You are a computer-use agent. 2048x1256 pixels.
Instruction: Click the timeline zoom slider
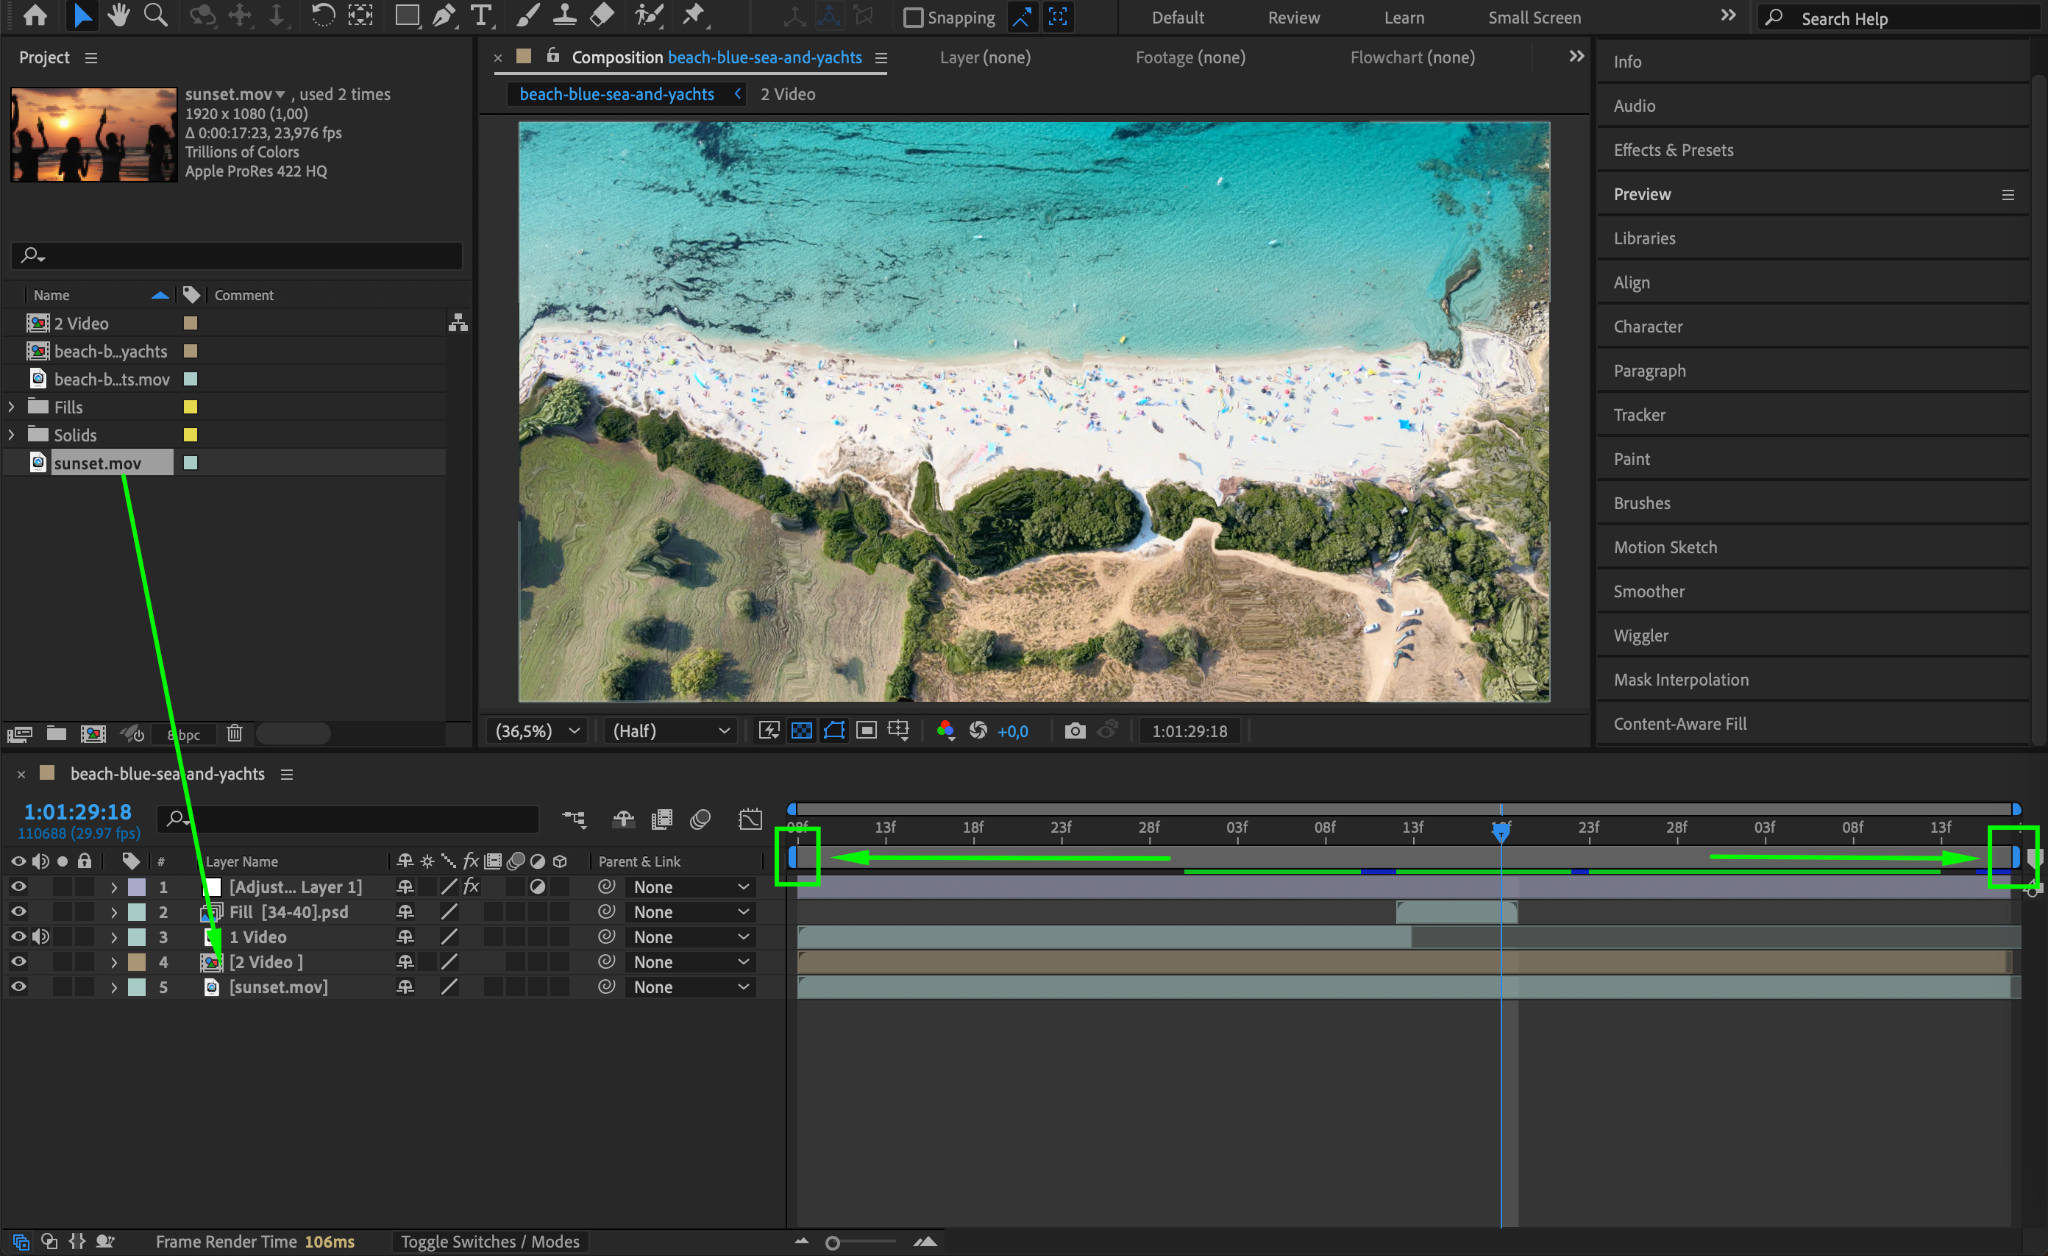[x=832, y=1243]
